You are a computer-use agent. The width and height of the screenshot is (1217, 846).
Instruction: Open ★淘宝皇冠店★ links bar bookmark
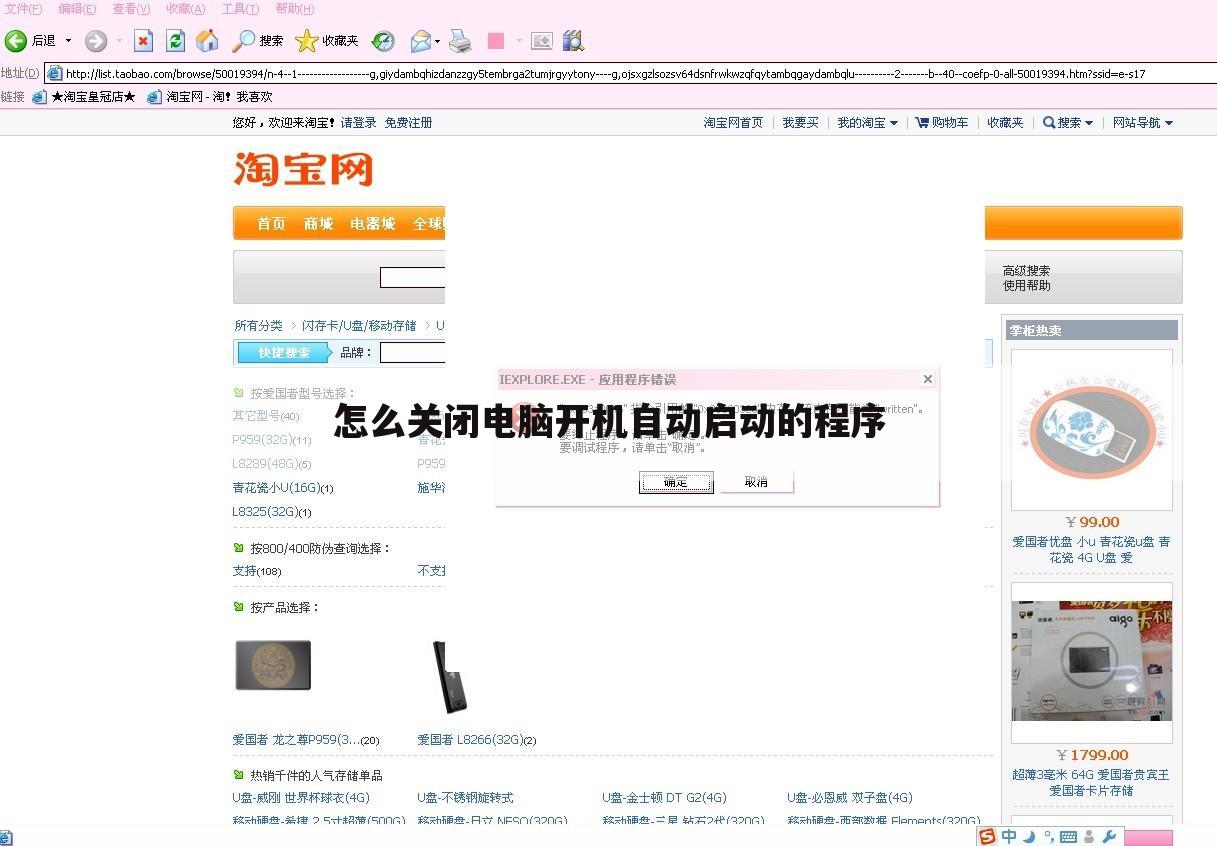tap(84, 97)
